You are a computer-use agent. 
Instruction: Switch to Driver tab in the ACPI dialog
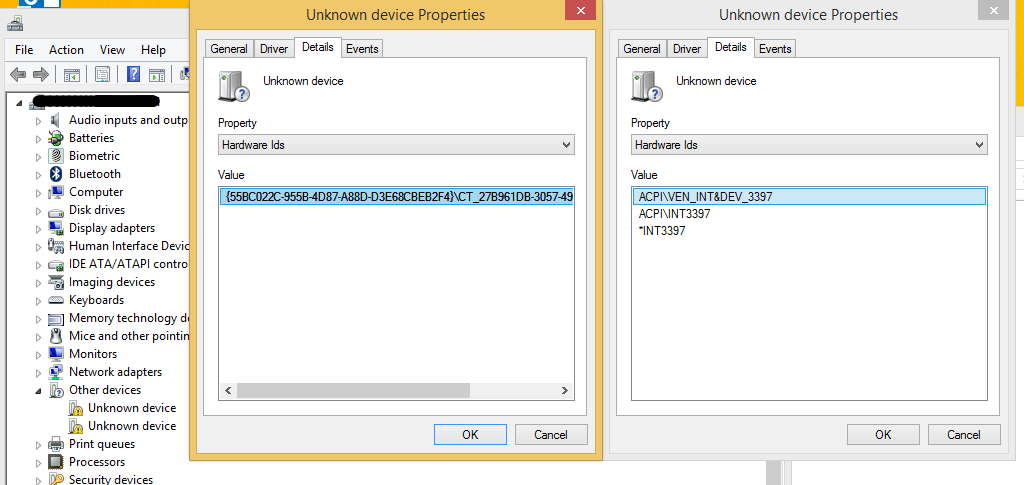pos(687,49)
